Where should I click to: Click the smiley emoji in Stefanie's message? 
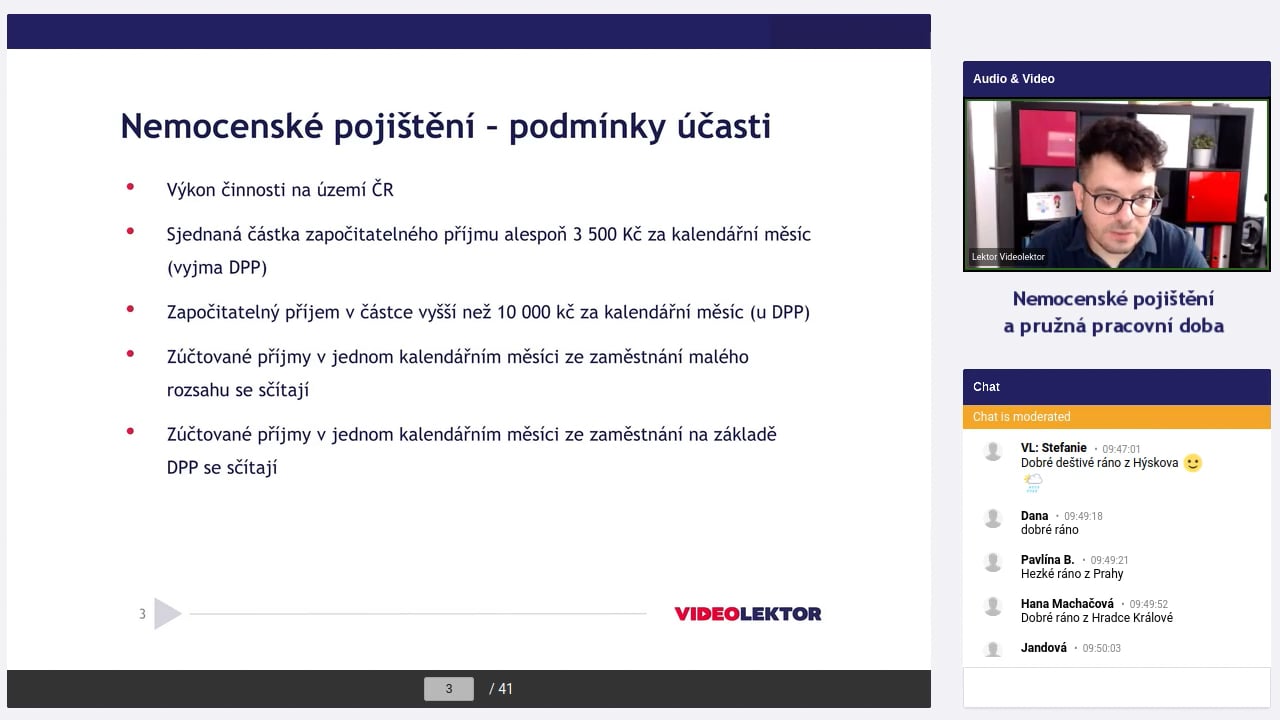click(x=1192, y=463)
